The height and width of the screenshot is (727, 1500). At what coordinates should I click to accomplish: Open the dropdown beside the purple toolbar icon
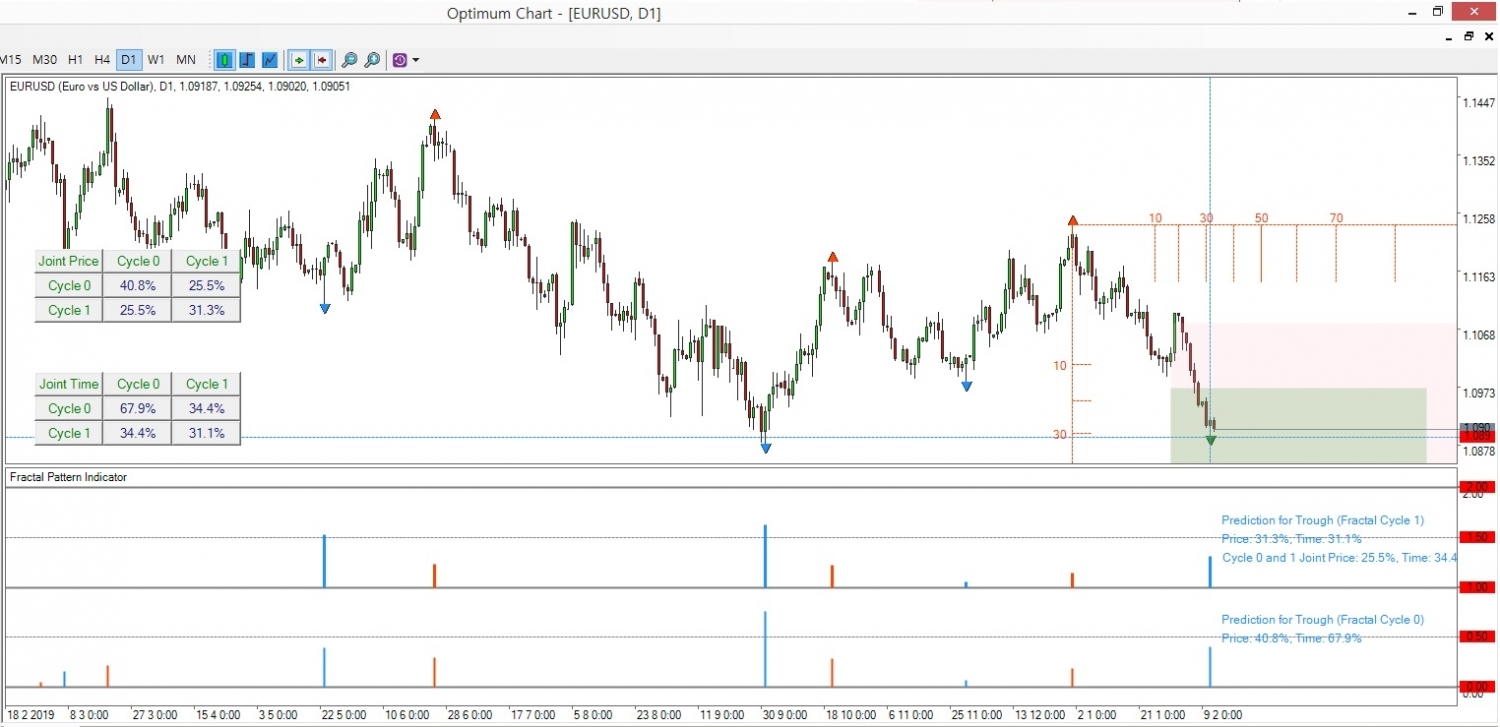414,60
